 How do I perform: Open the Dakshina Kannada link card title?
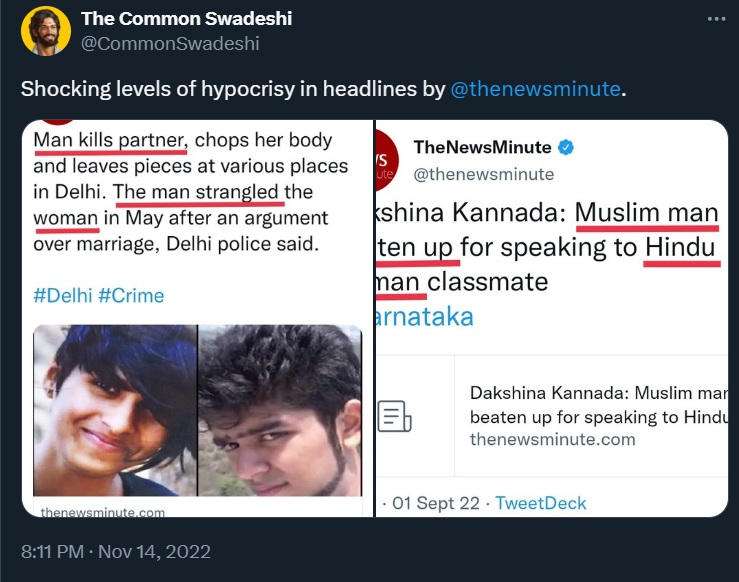[597, 402]
